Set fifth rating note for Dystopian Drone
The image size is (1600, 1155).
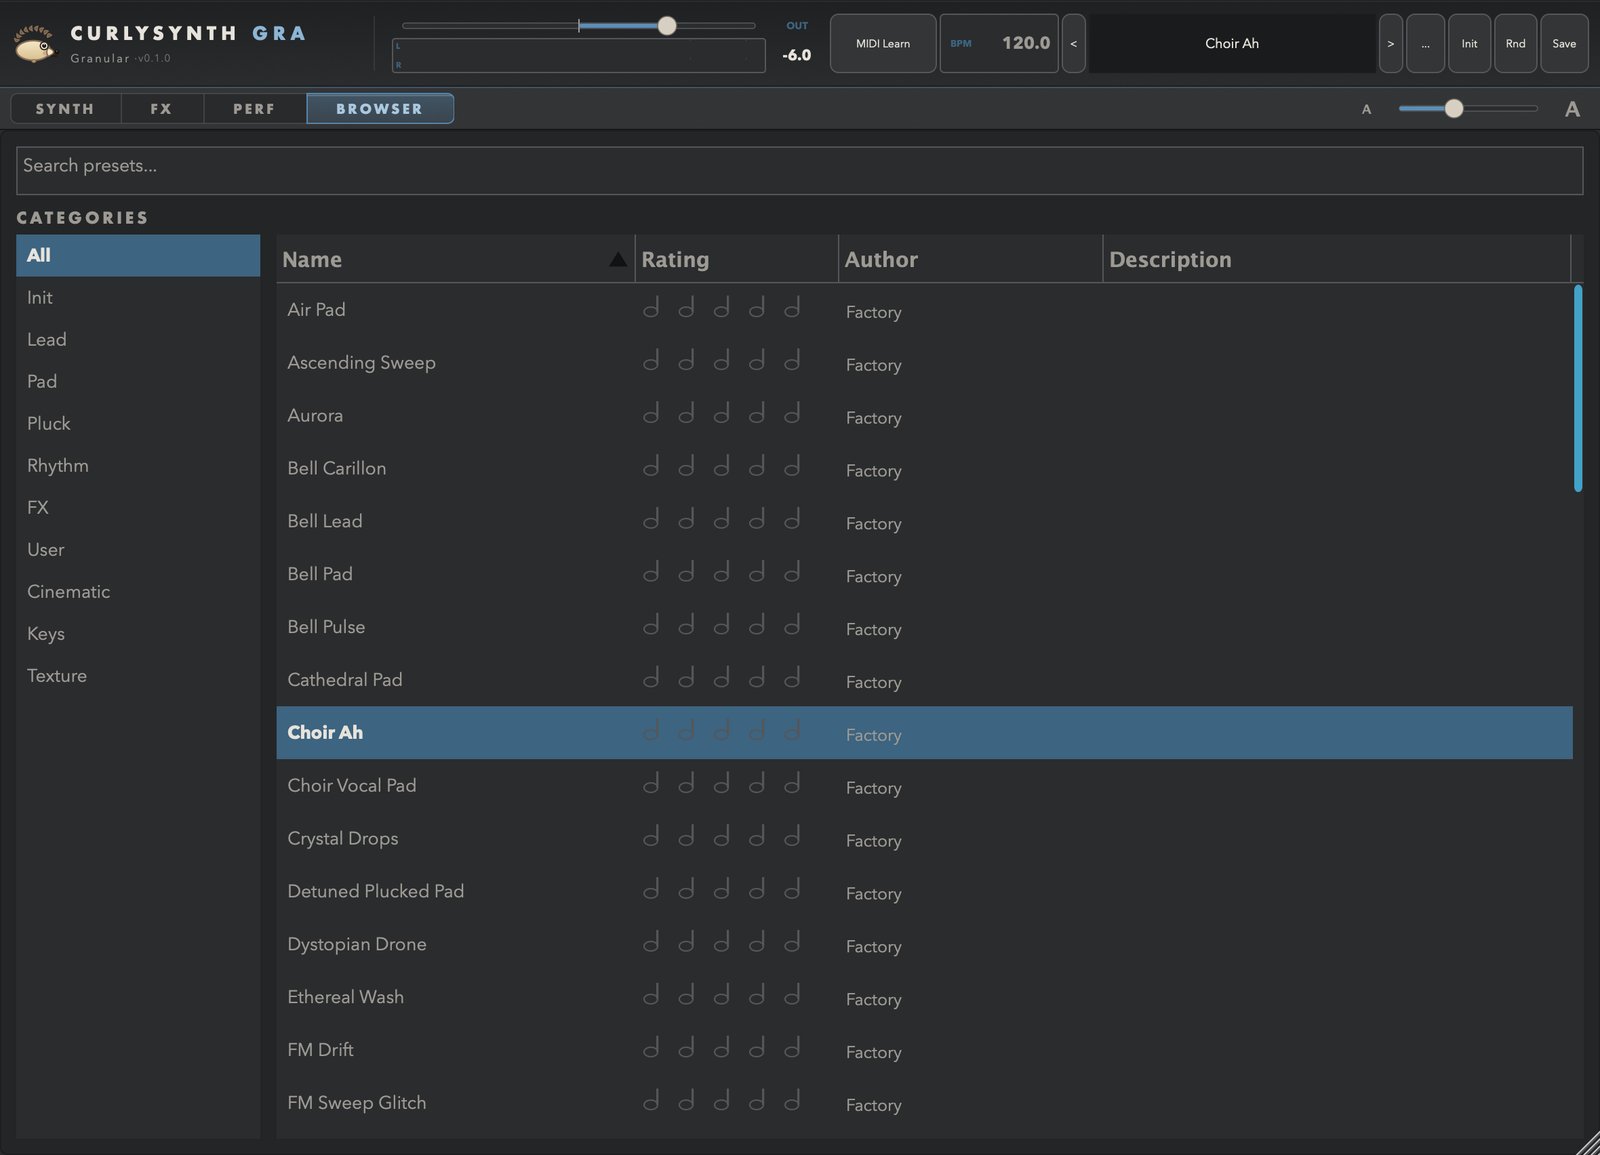[x=792, y=943]
